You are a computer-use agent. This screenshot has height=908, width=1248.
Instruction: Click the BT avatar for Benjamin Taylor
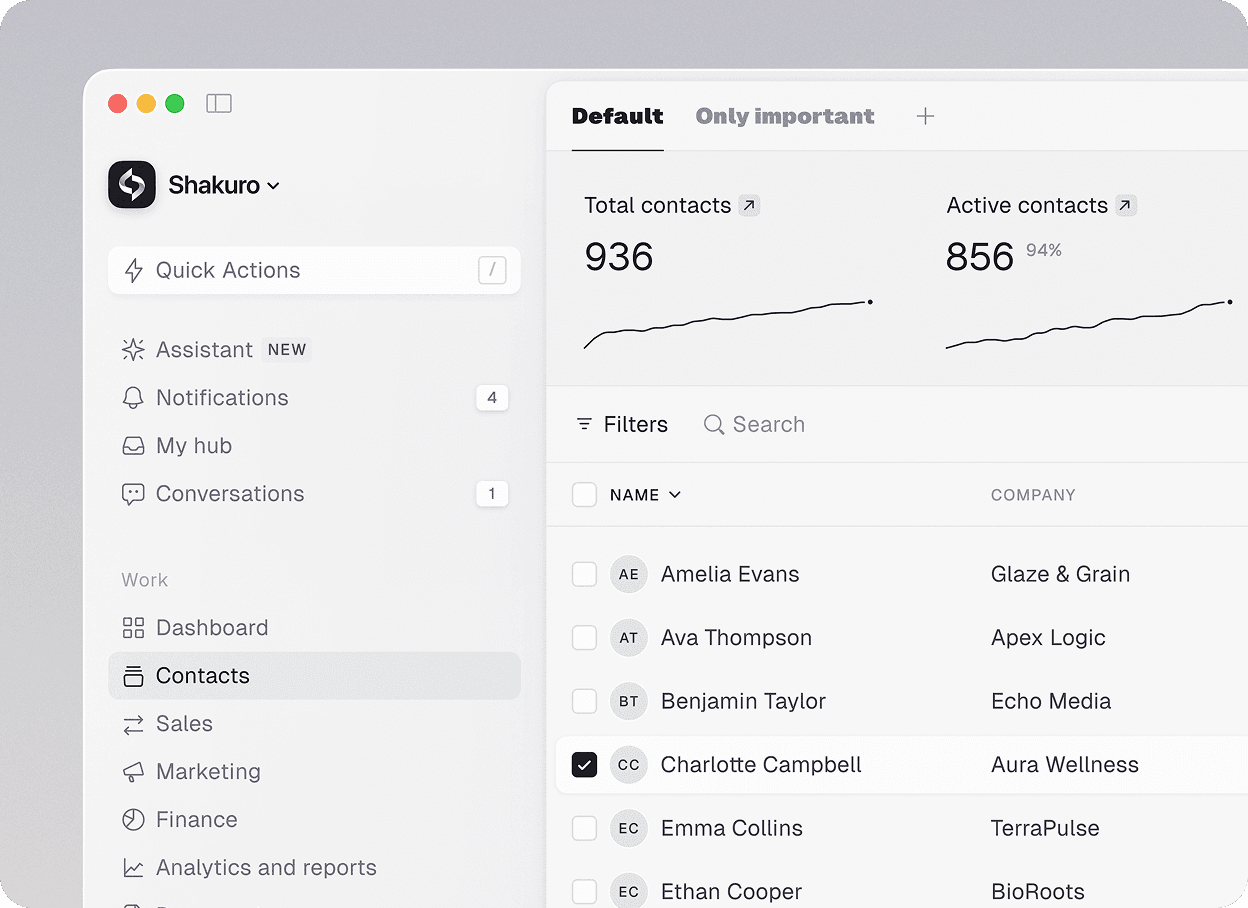coord(629,701)
